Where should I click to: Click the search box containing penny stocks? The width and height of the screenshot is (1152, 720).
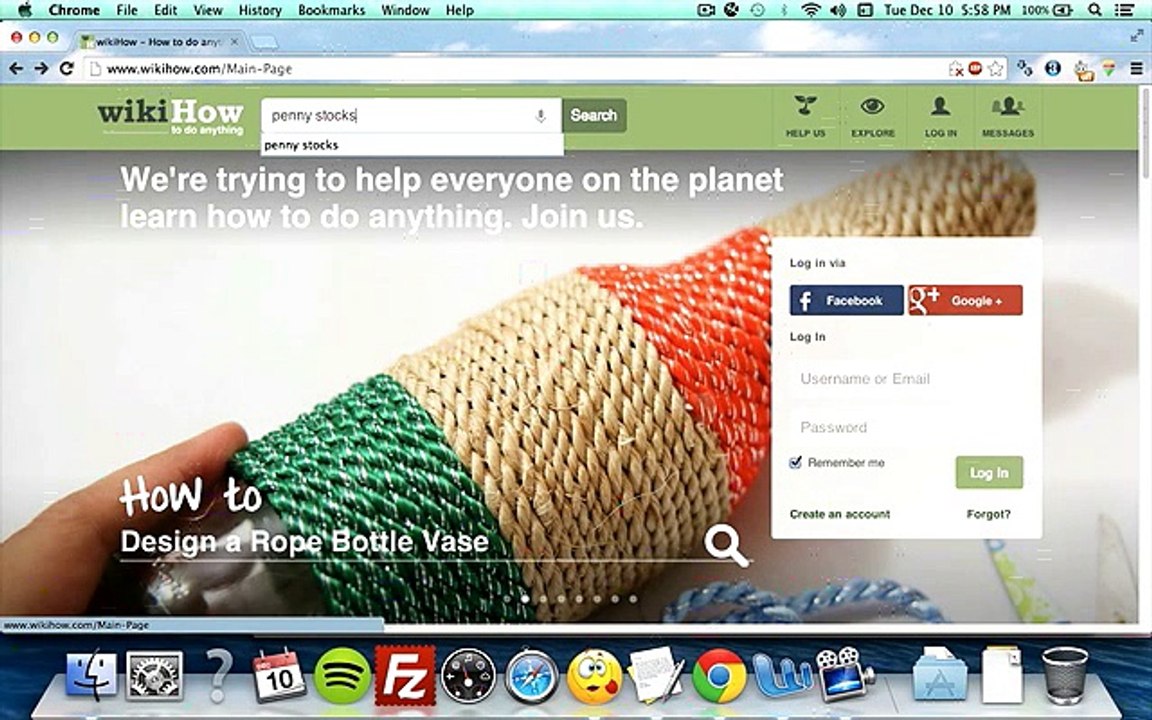click(411, 115)
